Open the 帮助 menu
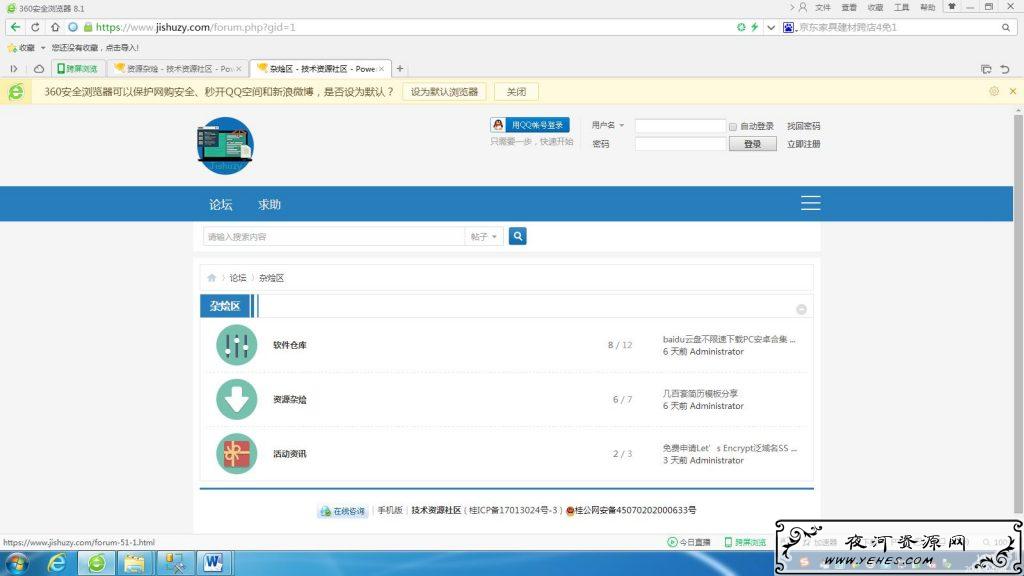 click(x=927, y=7)
